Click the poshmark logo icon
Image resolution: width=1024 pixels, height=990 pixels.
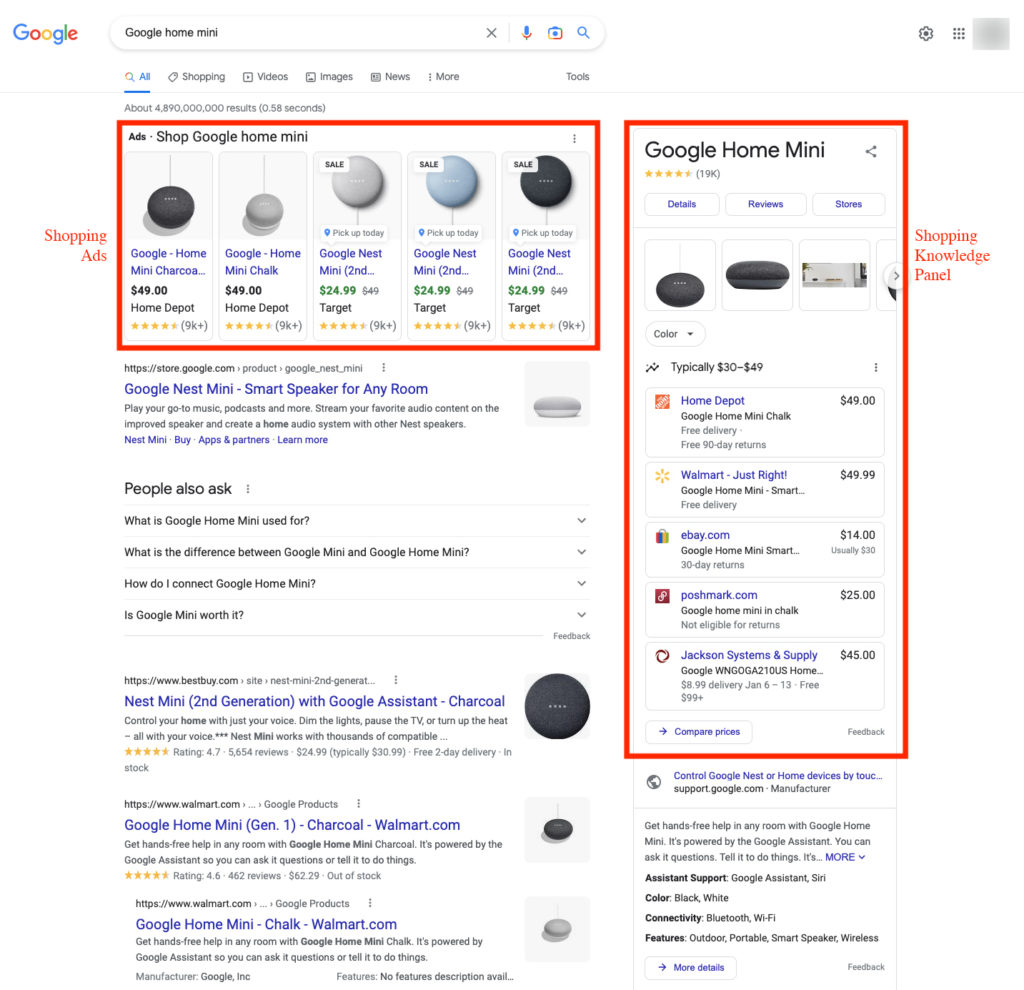[x=662, y=596]
